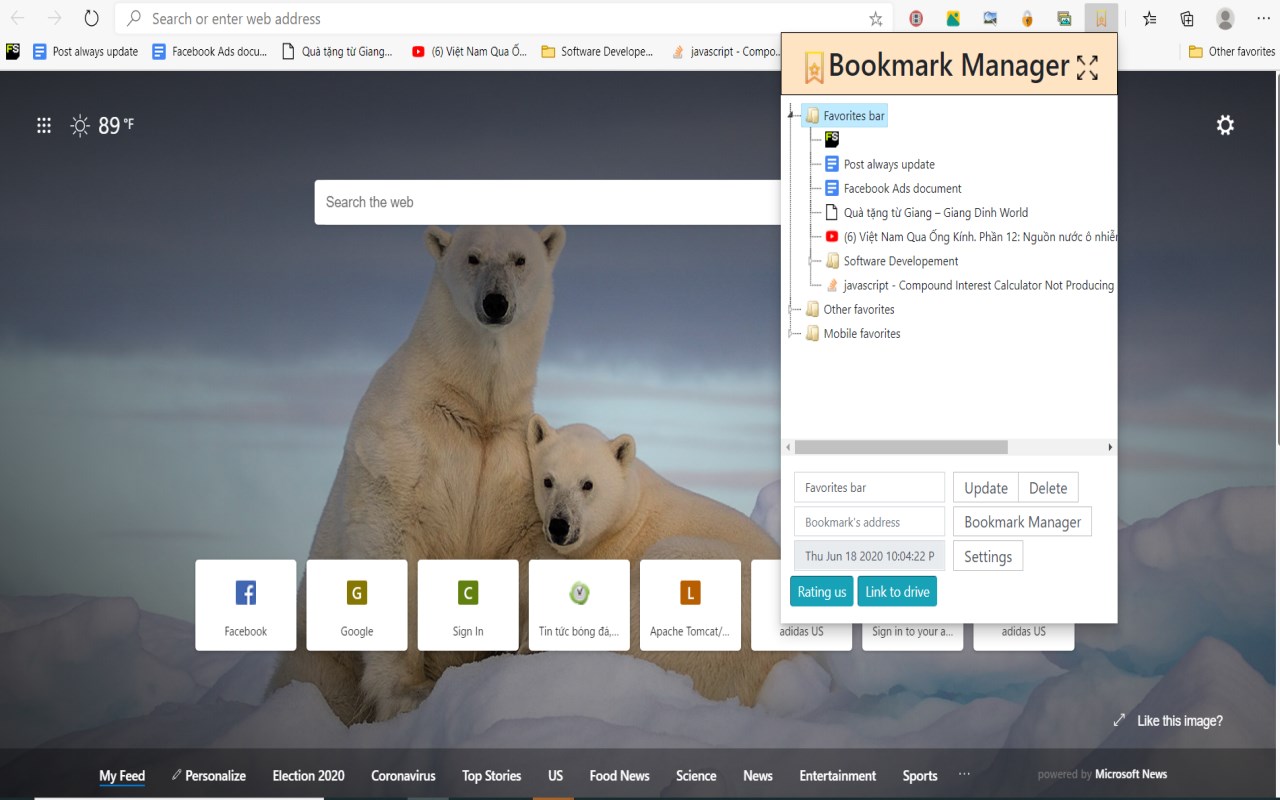Open the Facebook quick link tile
Screen dimensions: 1280x800
coord(246,605)
